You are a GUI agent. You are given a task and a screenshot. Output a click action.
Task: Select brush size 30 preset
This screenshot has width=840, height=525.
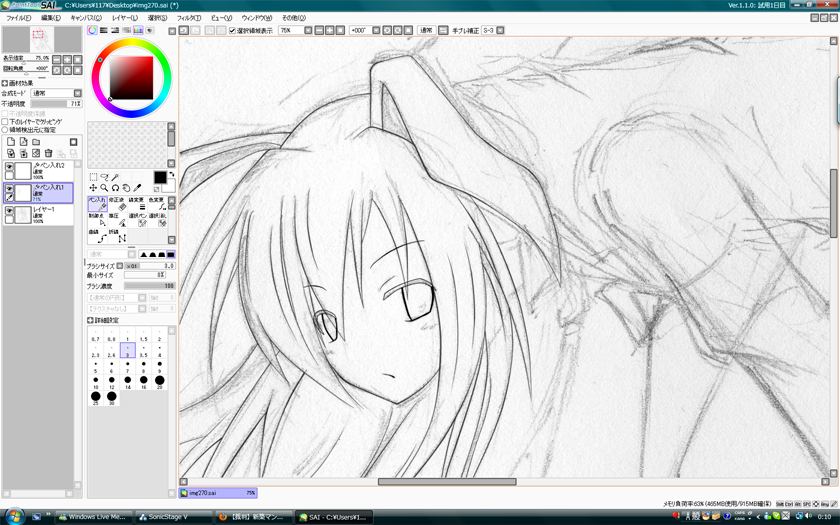pyautogui.click(x=111, y=399)
